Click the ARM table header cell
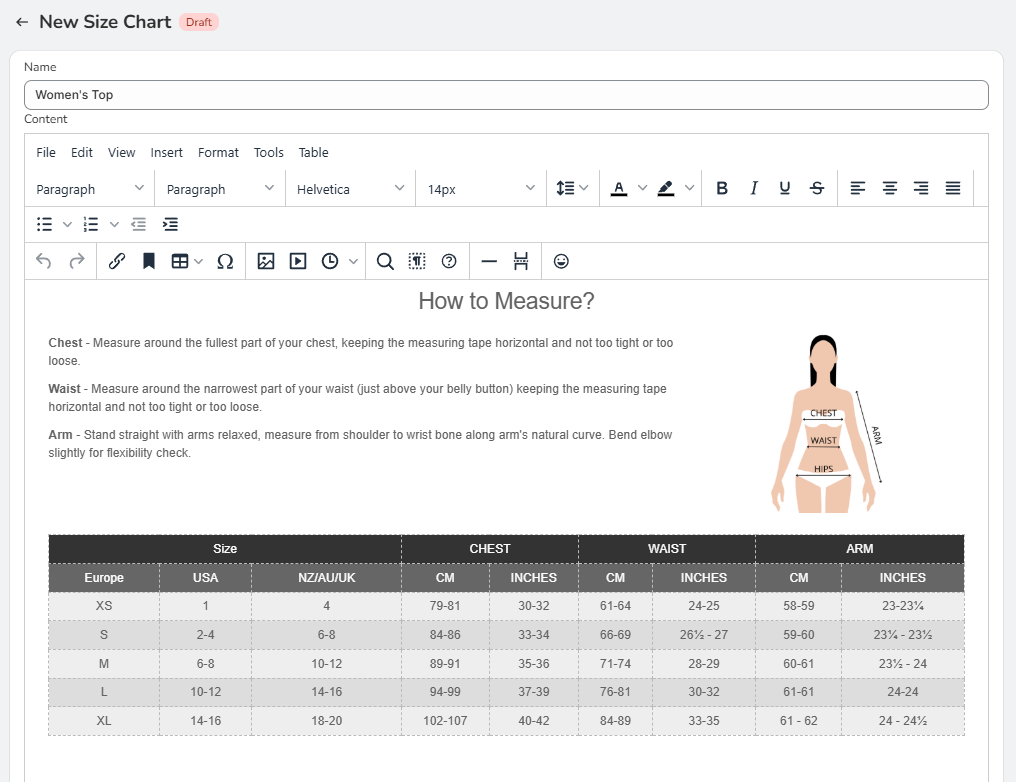Screen dimensions: 1016x782 coord(860,549)
